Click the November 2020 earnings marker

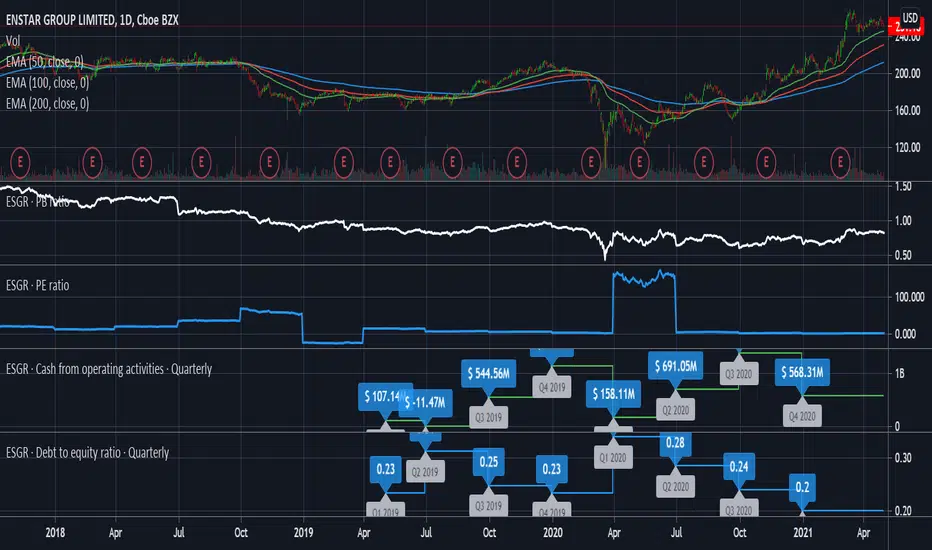[766, 162]
